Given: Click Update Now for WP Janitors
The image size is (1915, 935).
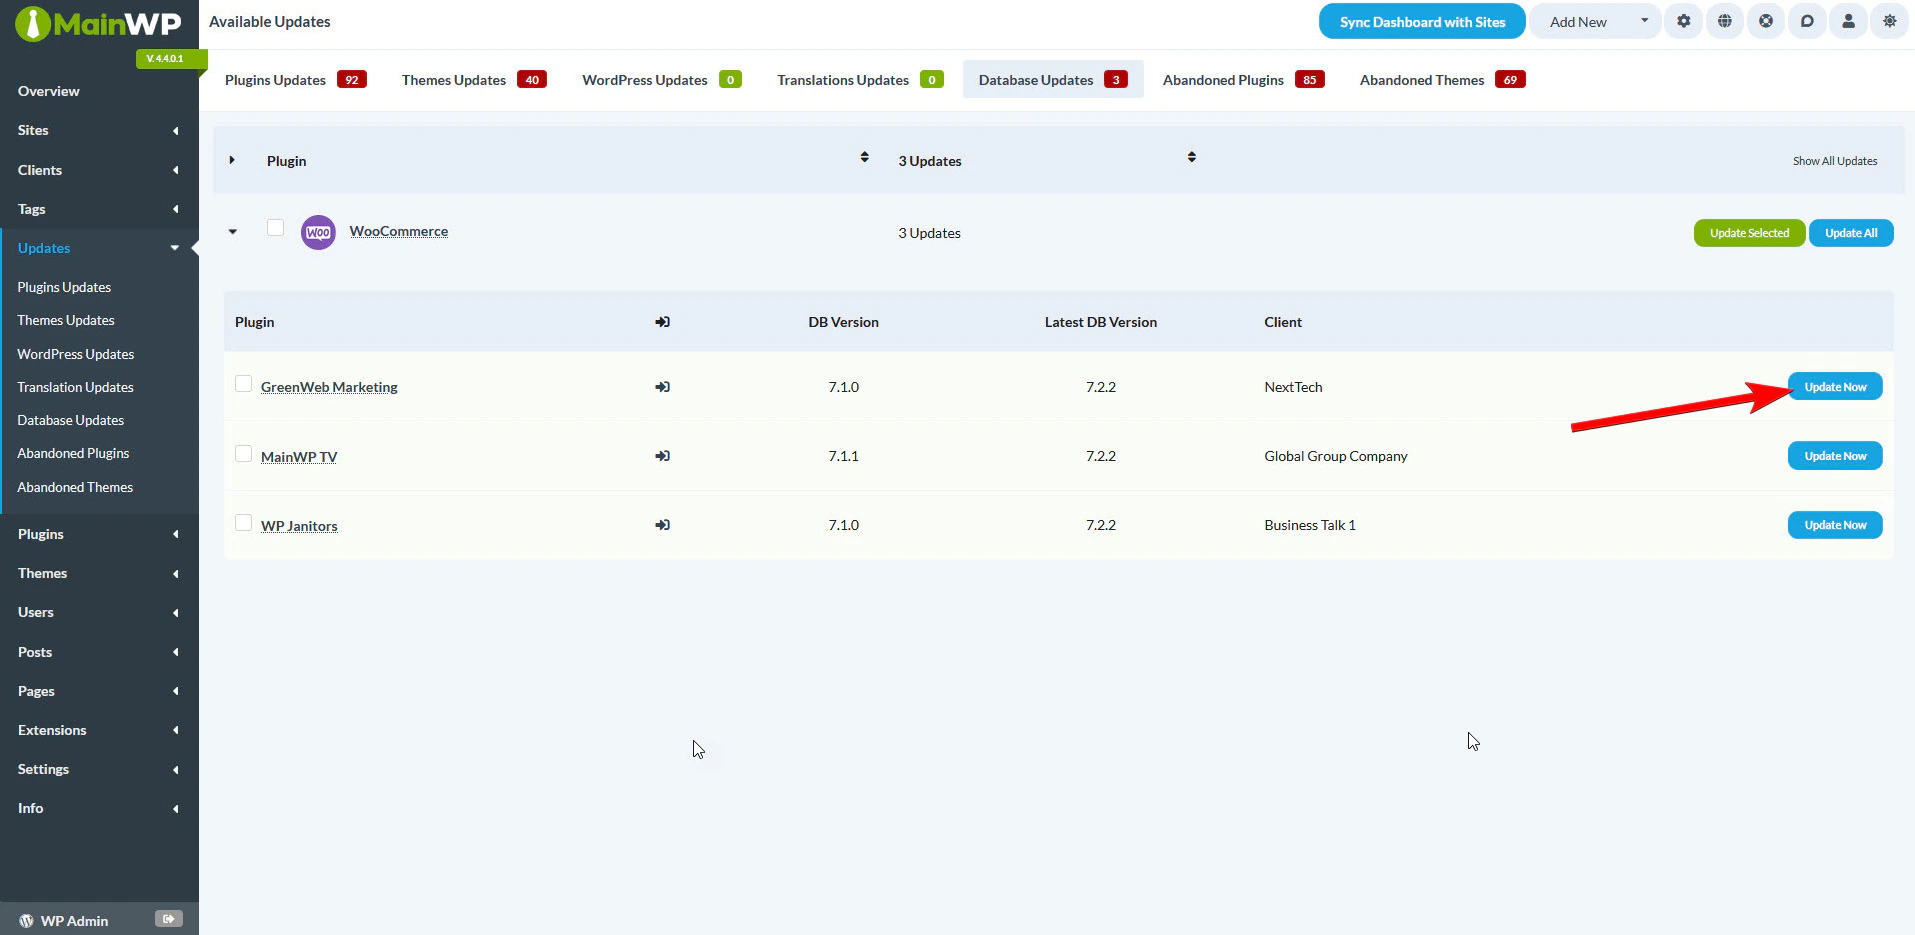Looking at the screenshot, I should 1835,525.
